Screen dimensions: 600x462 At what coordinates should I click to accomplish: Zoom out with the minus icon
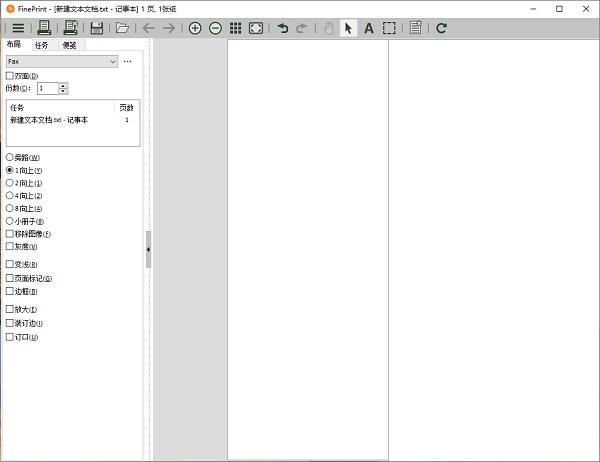click(x=215, y=29)
